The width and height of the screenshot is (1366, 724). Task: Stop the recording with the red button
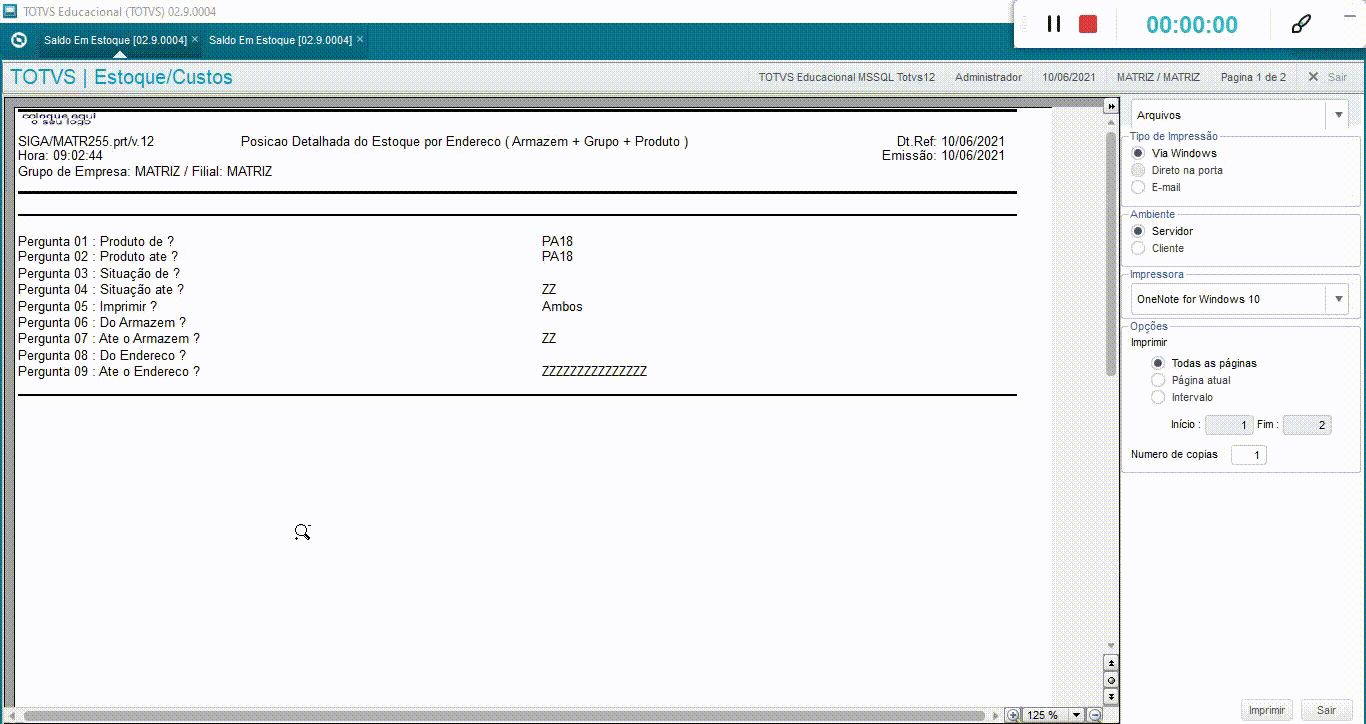click(x=1088, y=24)
